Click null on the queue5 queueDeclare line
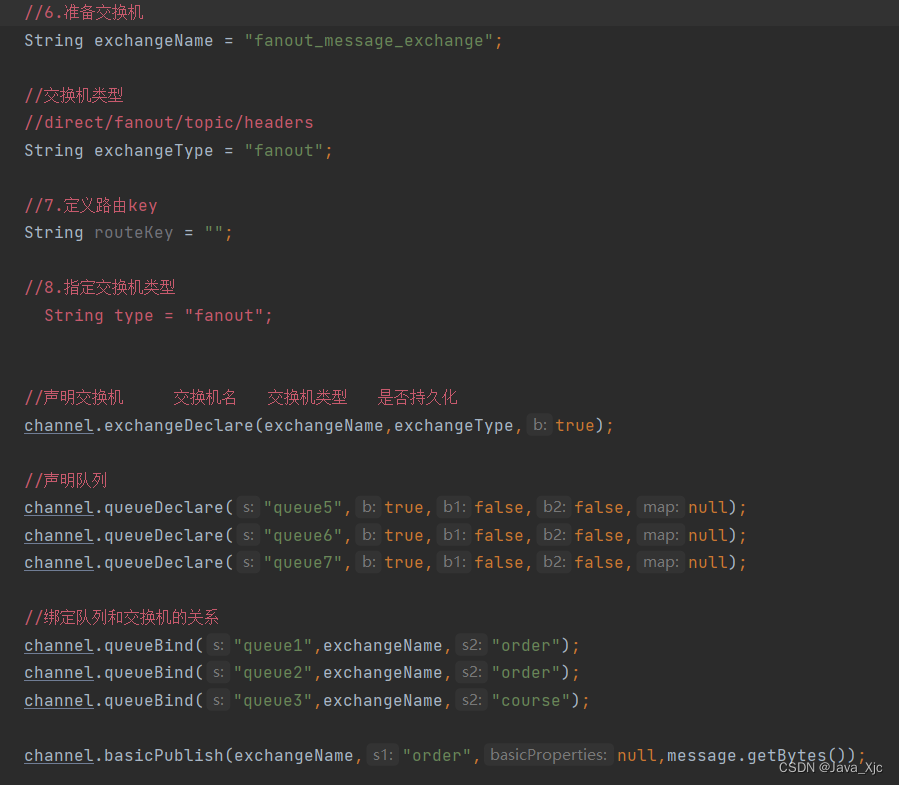The width and height of the screenshot is (899, 785). [x=708, y=507]
